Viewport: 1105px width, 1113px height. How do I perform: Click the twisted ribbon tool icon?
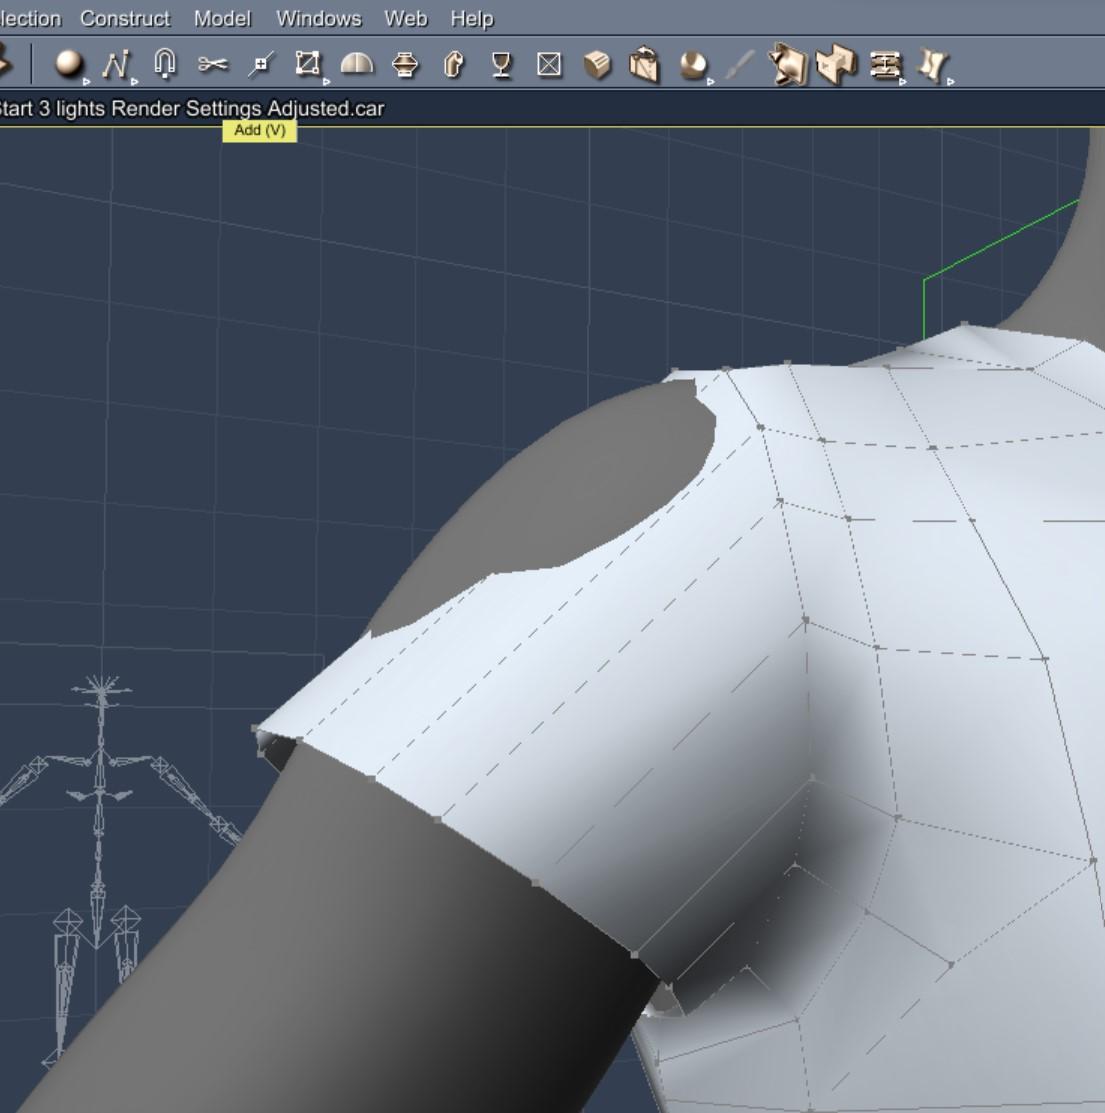[933, 65]
